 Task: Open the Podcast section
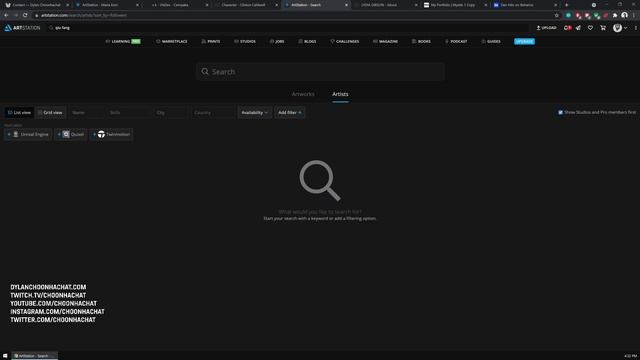456,42
